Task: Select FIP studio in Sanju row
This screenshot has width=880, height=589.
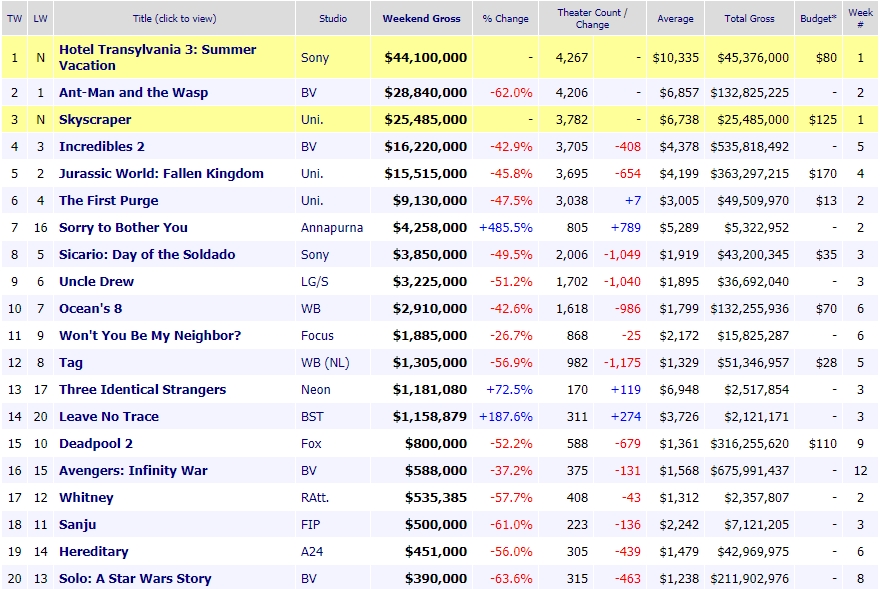Action: pos(310,524)
